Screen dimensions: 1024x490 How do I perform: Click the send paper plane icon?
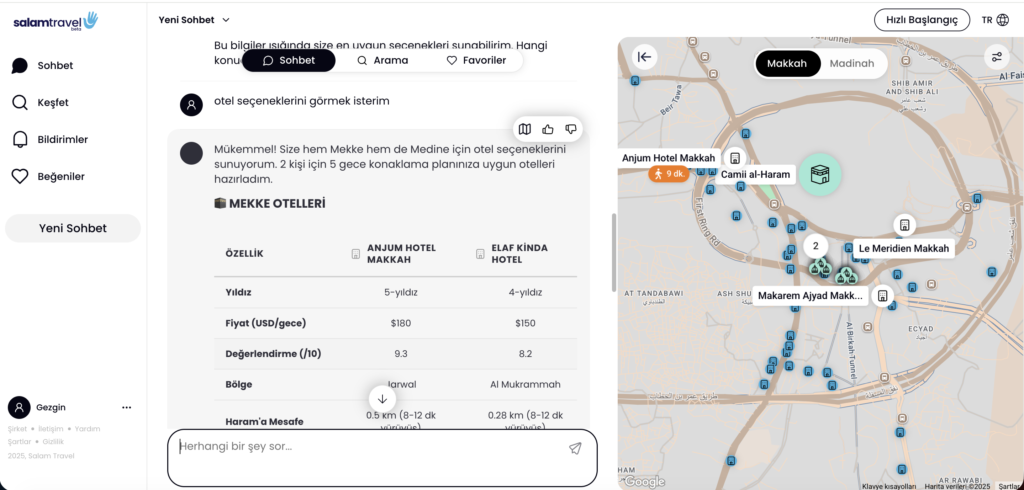click(x=575, y=448)
